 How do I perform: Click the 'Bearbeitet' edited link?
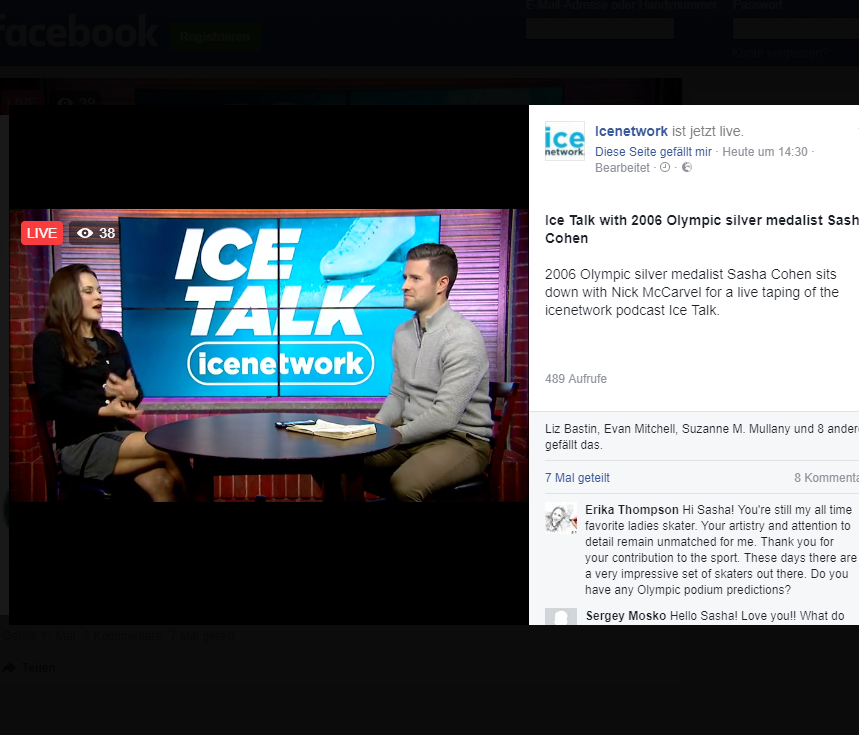coord(622,168)
